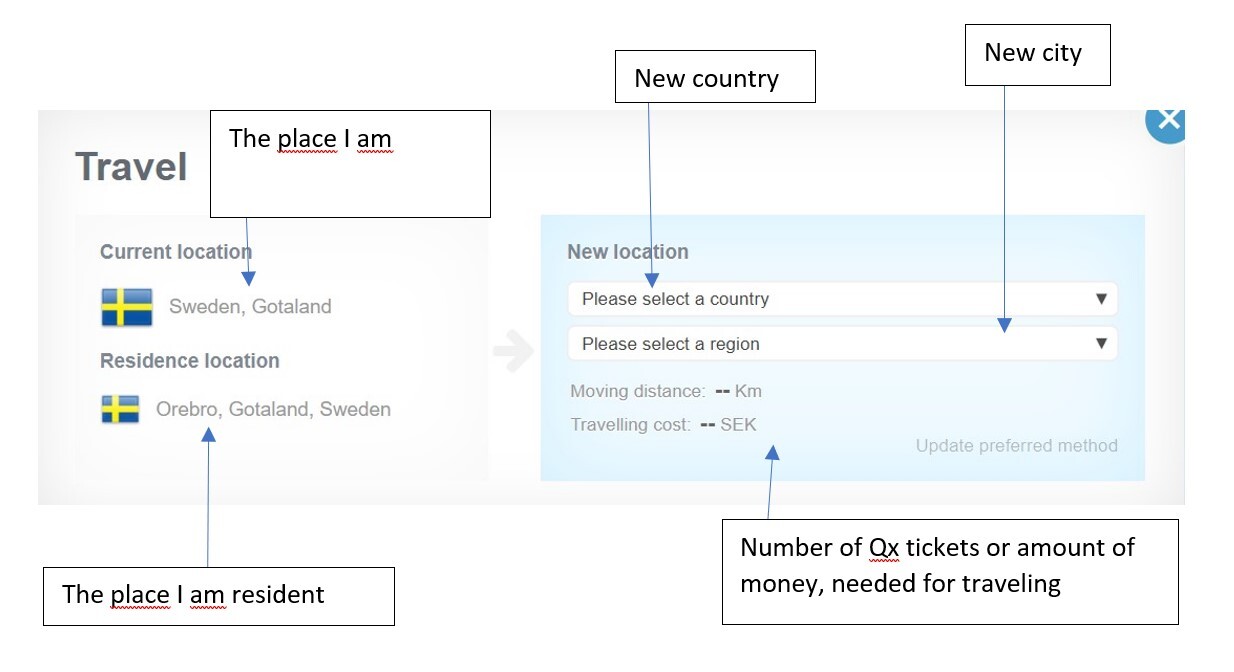Click the 'New city' annotation box
Screen dimensions: 1234x672
(x=1037, y=54)
